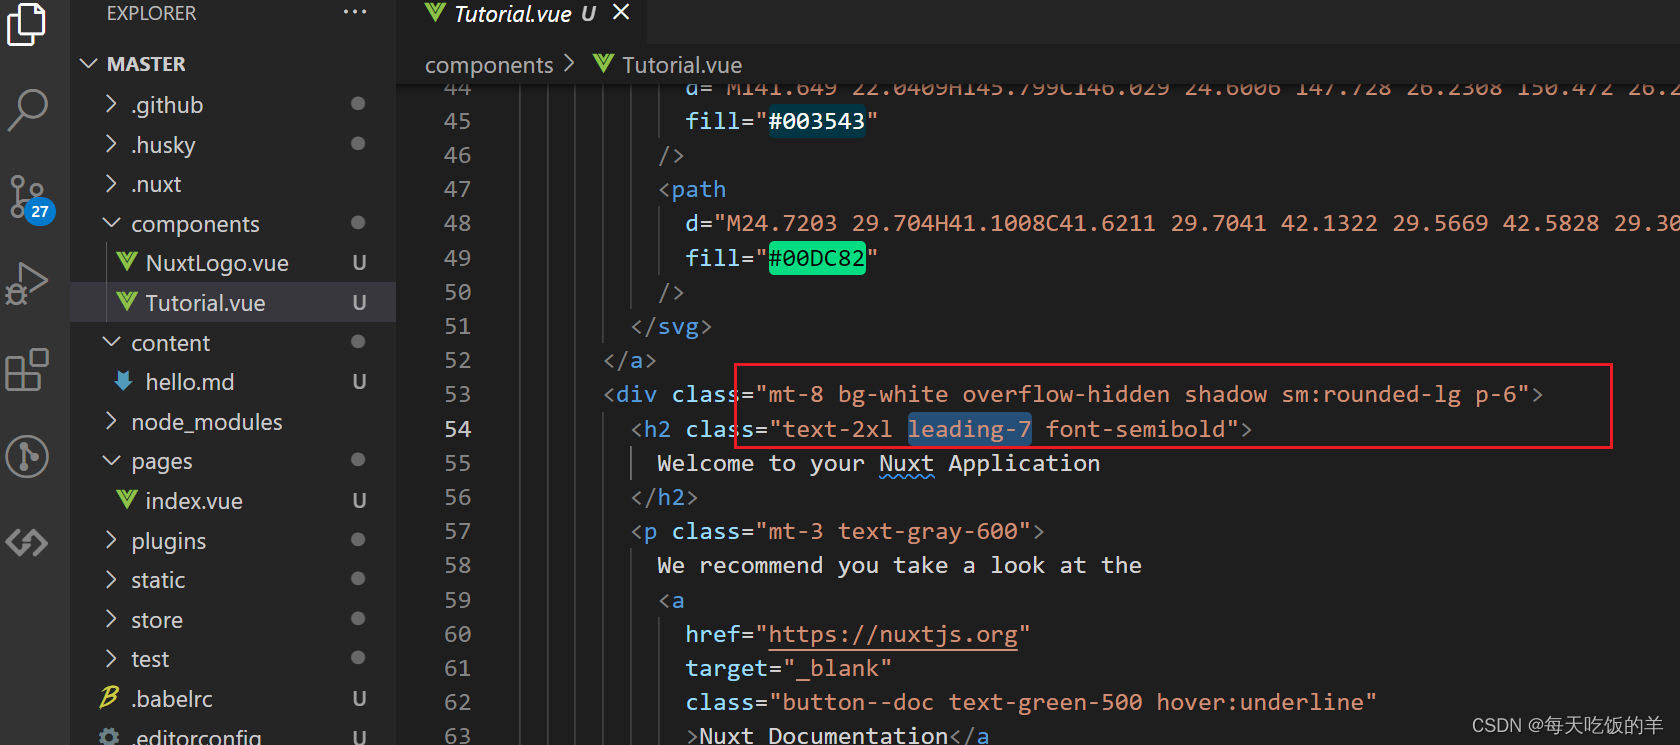Click the <path tag on line 47
Image resolution: width=1680 pixels, height=745 pixels.
(692, 189)
